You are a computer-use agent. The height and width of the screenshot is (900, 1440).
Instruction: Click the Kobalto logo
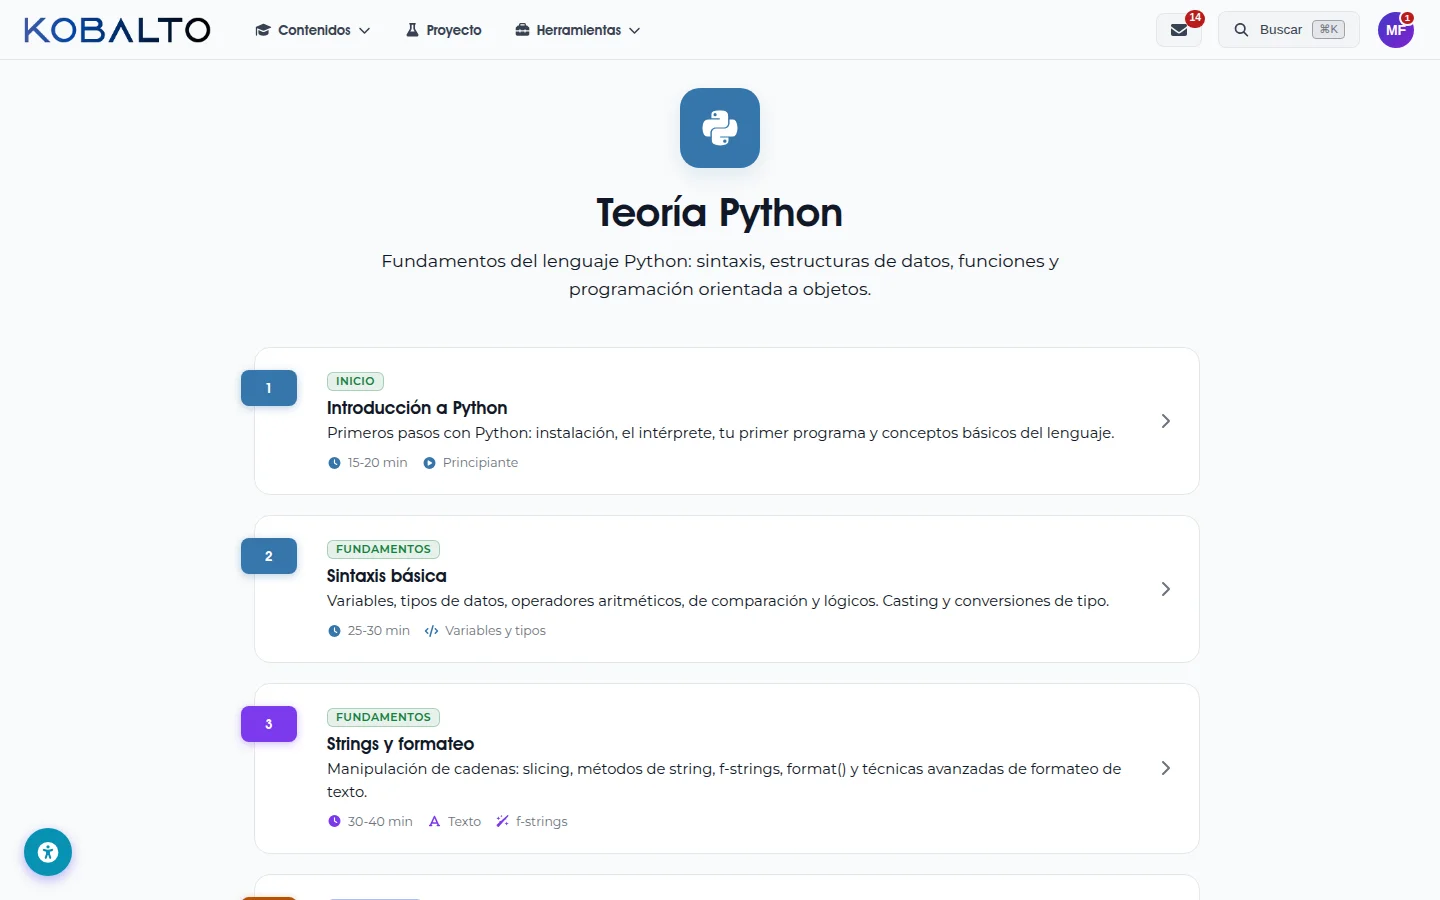pyautogui.click(x=117, y=30)
